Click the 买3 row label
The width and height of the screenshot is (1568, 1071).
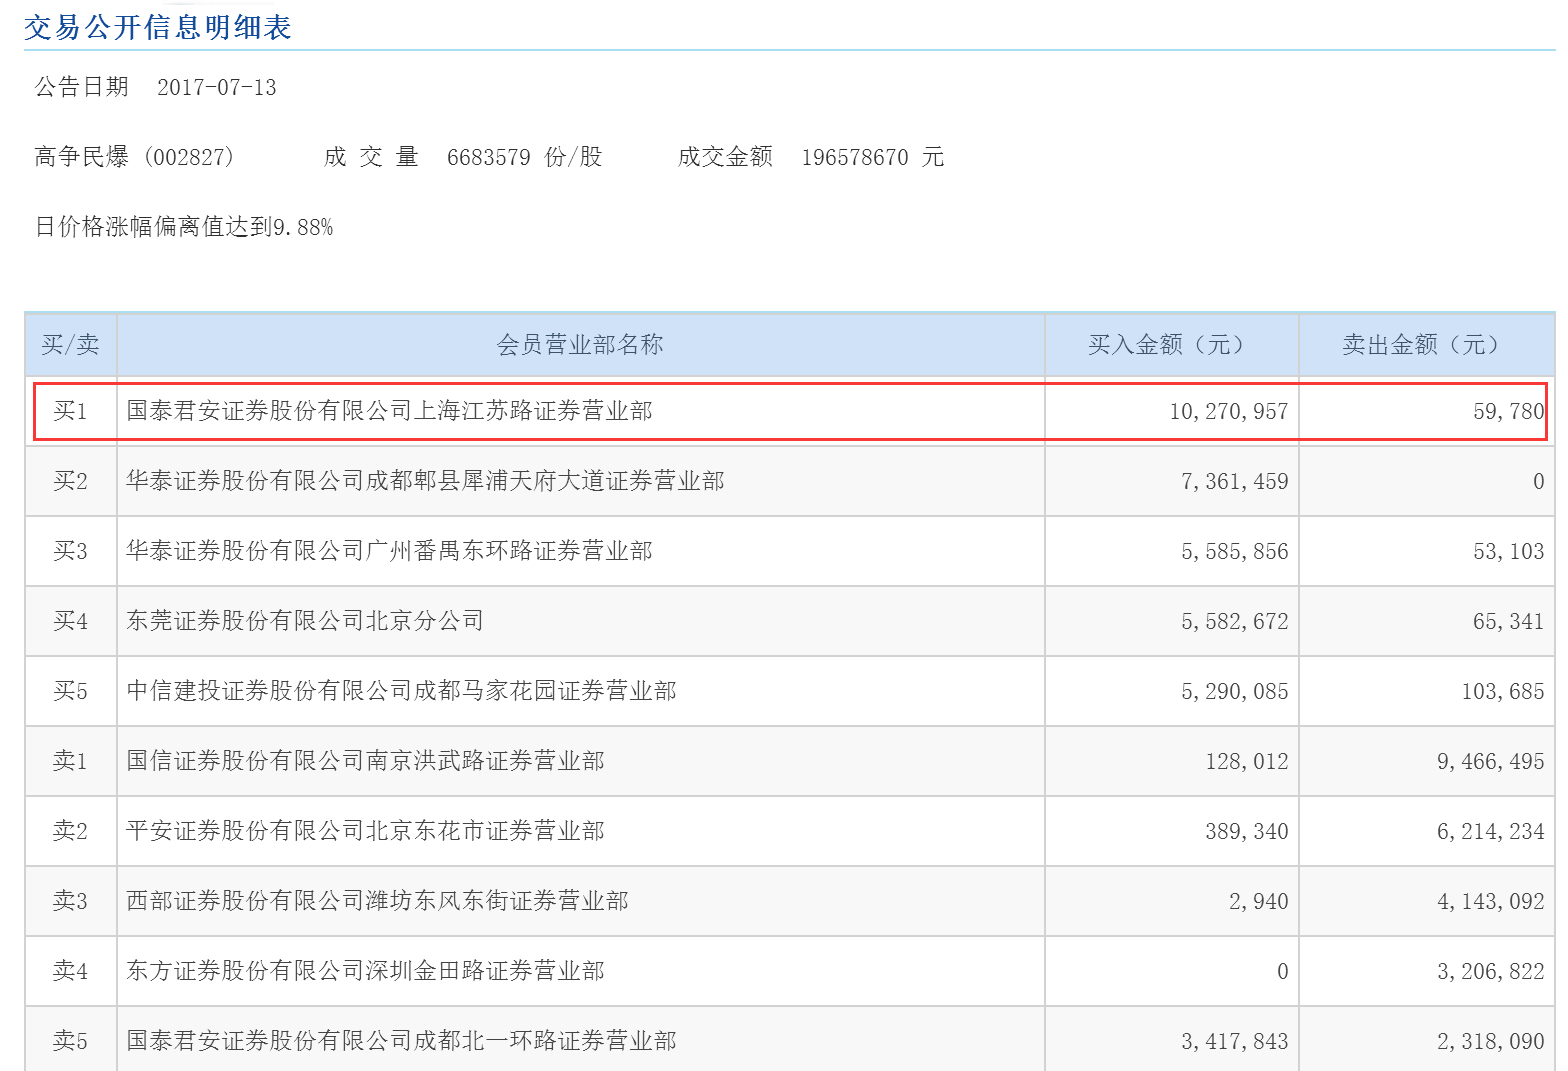(71, 551)
